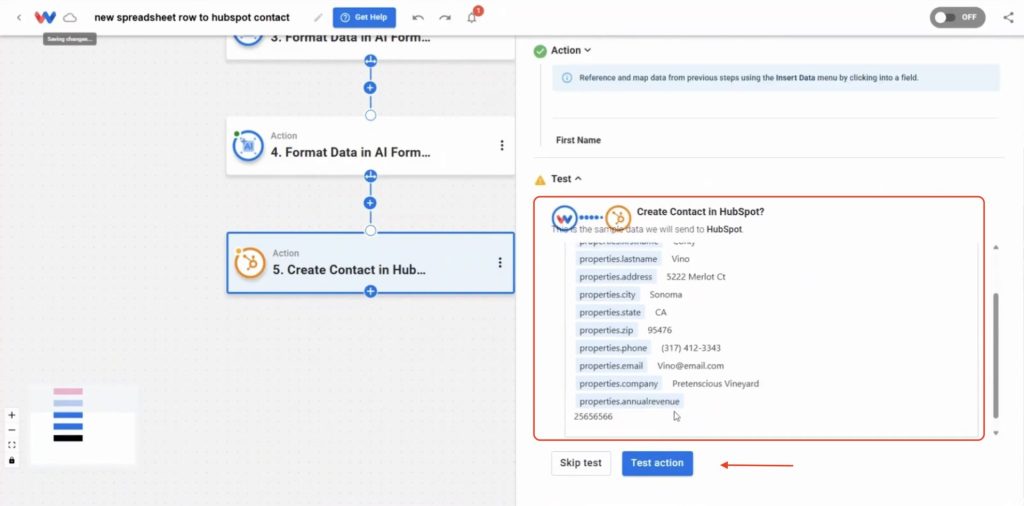1024x506 pixels.
Task: Go back using the left chevron arrow
Action: tap(18, 18)
